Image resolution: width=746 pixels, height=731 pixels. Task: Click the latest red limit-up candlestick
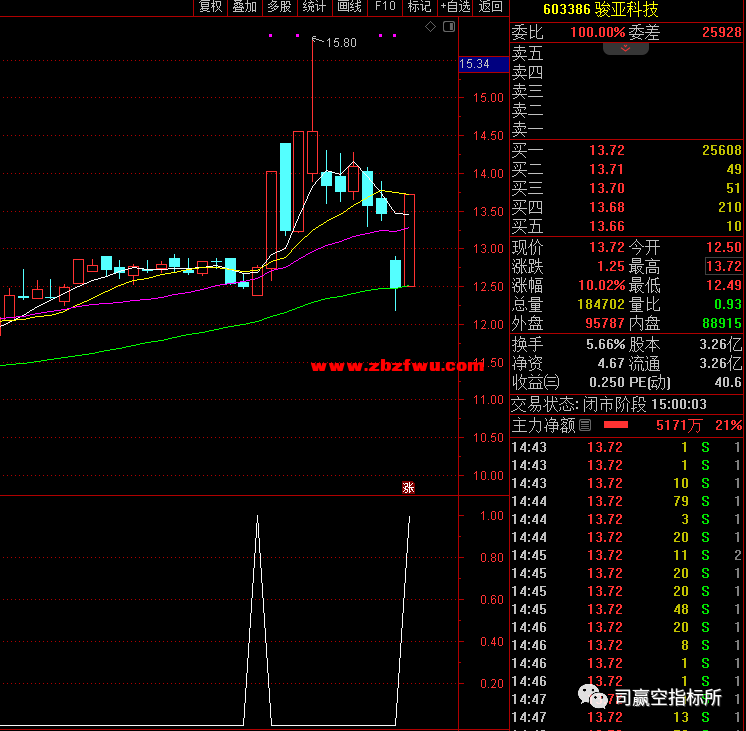(409, 240)
